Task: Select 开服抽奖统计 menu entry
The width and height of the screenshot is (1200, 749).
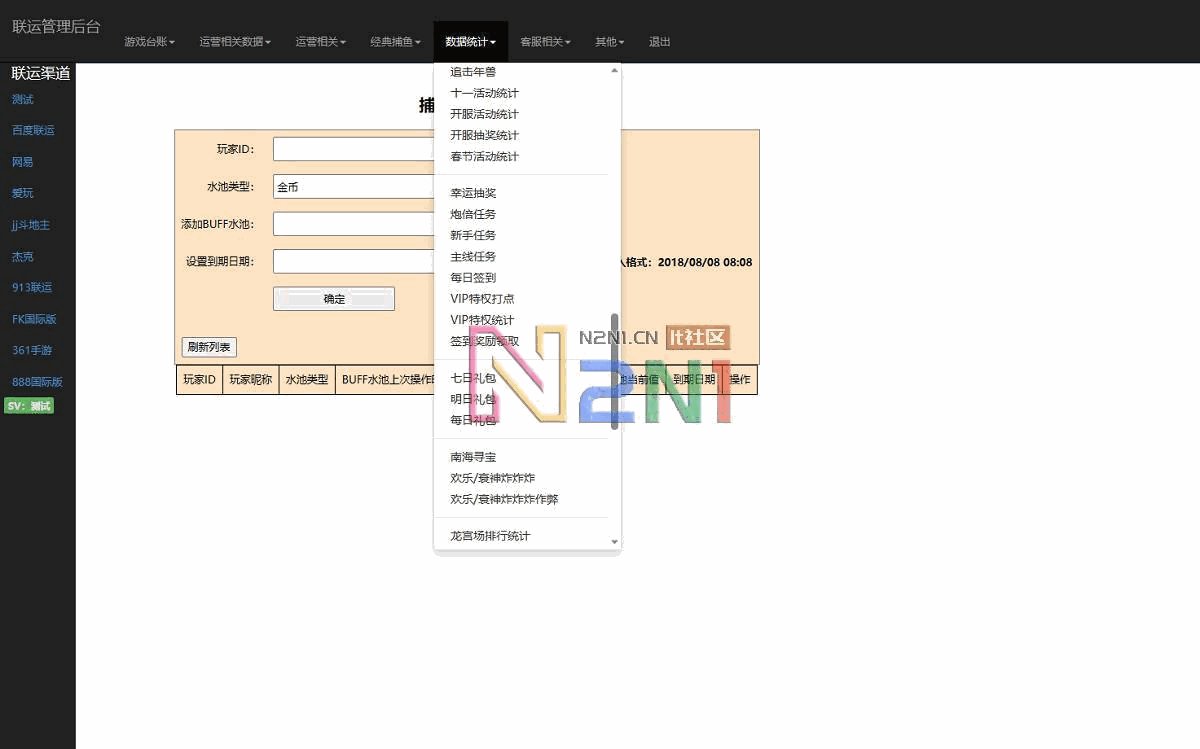Action: tap(485, 135)
